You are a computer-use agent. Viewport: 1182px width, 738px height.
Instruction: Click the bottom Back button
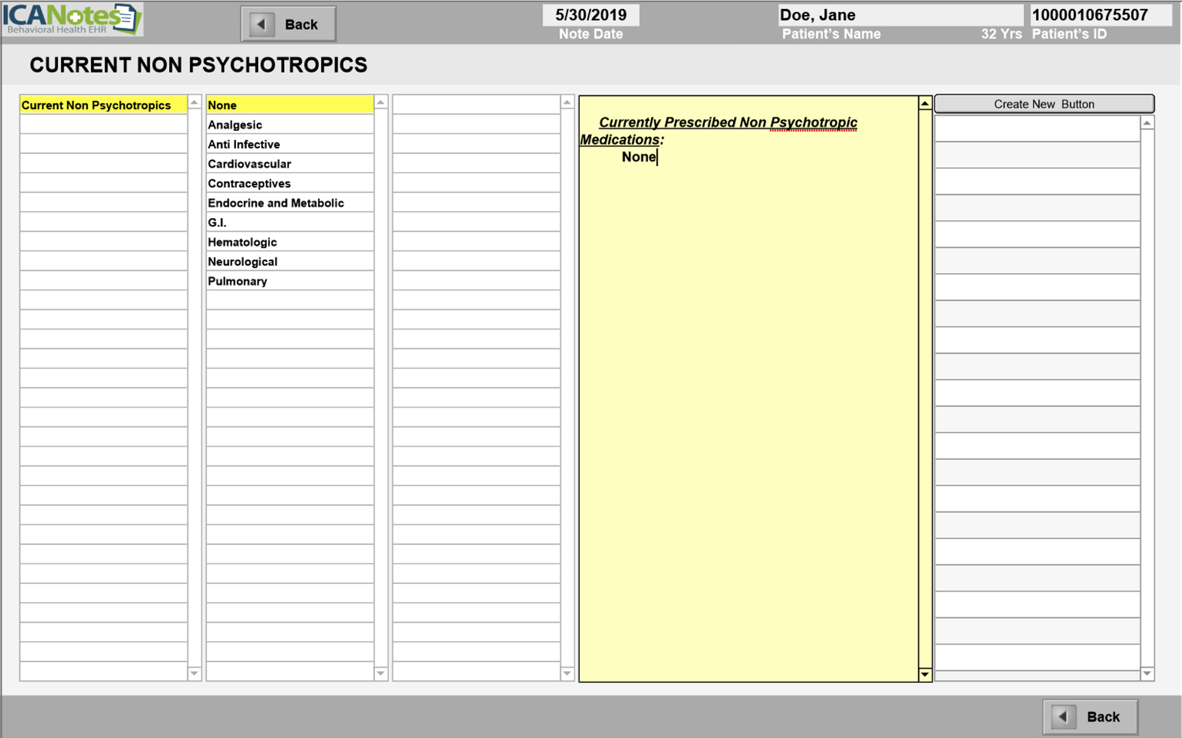pyautogui.click(x=1090, y=716)
